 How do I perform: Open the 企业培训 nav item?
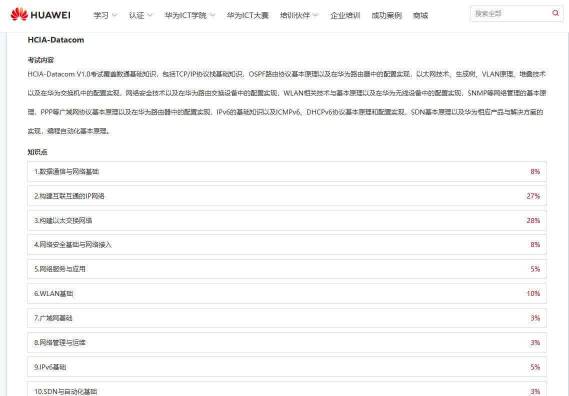coord(345,15)
